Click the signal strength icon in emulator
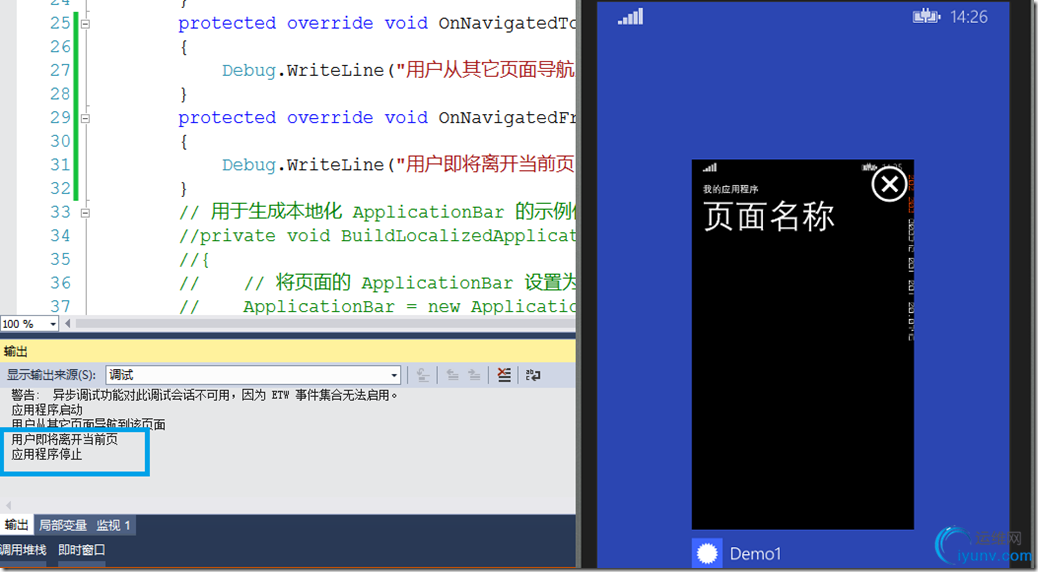 (x=631, y=17)
